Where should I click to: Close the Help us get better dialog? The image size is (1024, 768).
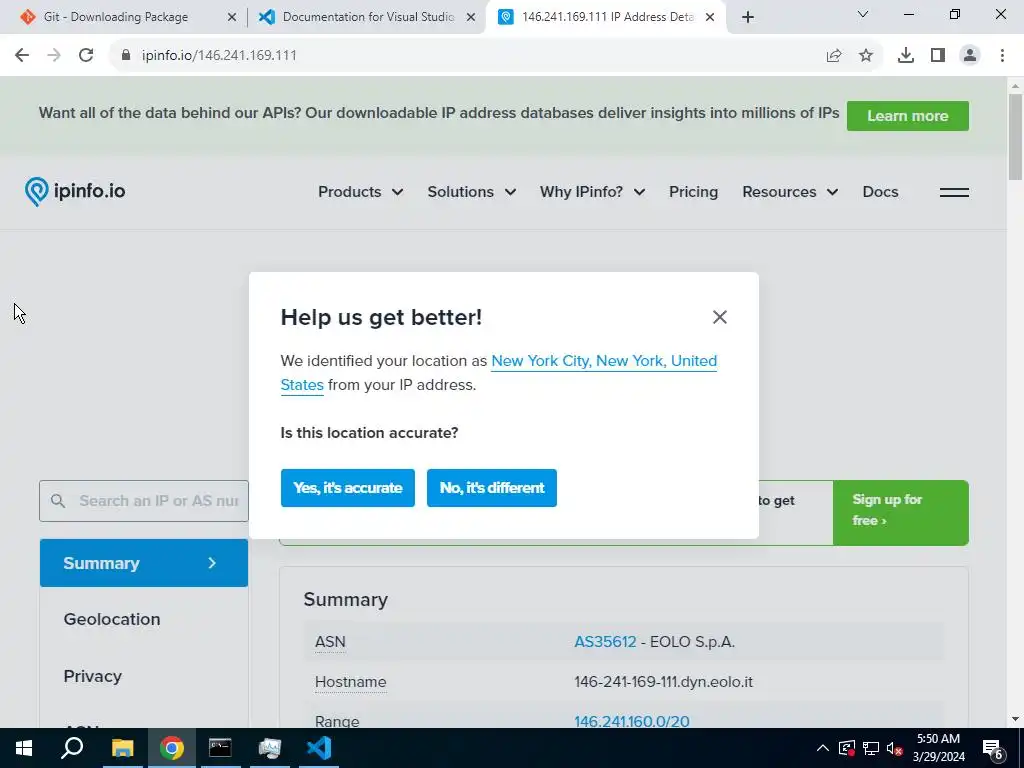[720, 317]
